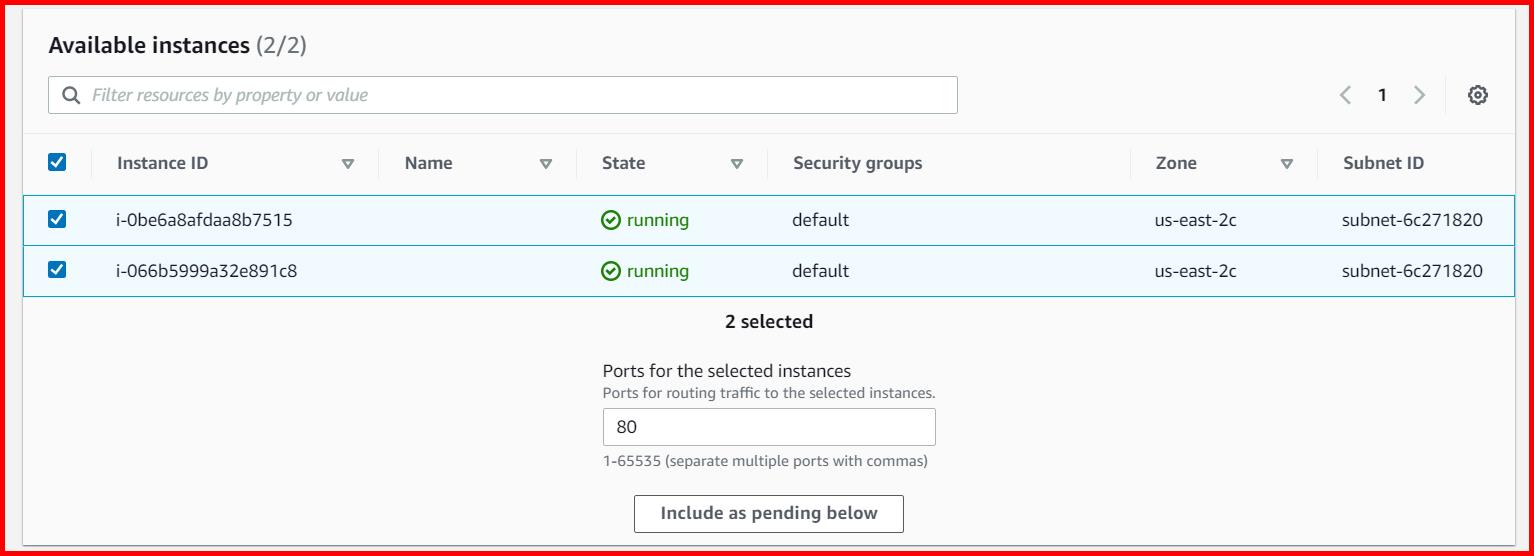Click the Zone column header

pos(1176,163)
